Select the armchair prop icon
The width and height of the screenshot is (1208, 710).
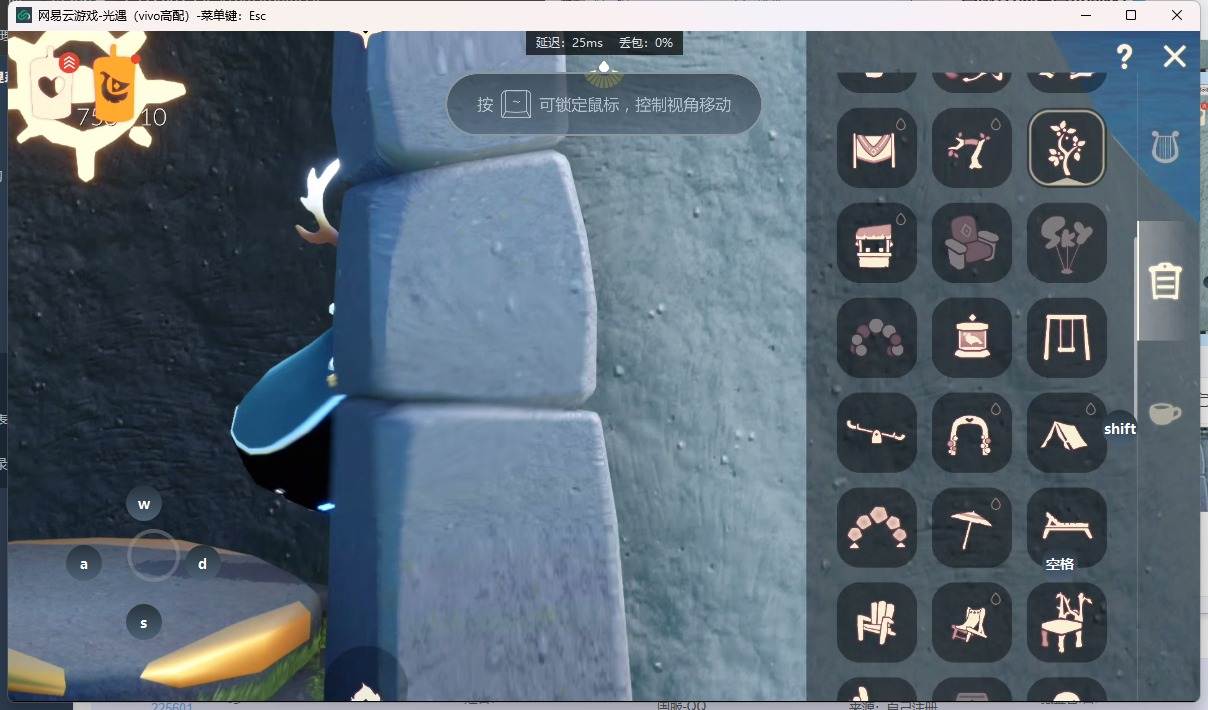971,243
